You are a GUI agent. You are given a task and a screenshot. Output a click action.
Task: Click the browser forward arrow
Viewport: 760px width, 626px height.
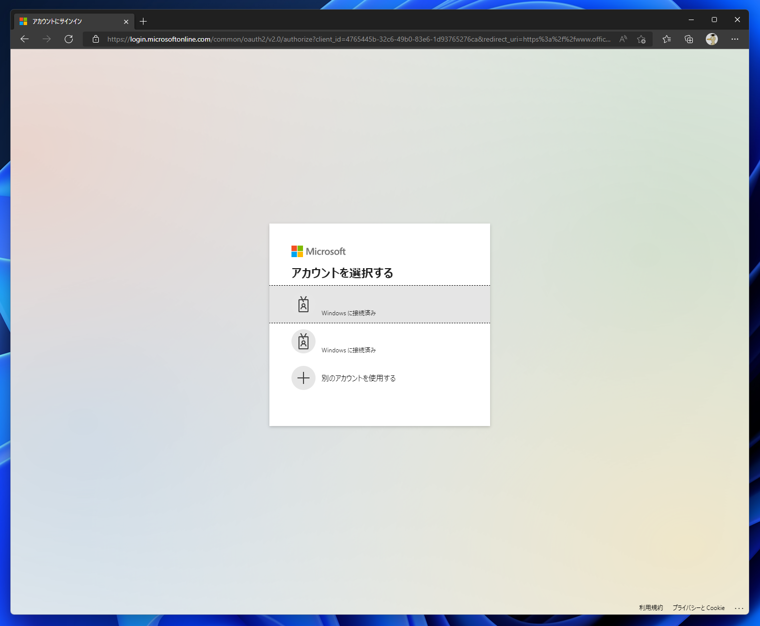pyautogui.click(x=47, y=39)
